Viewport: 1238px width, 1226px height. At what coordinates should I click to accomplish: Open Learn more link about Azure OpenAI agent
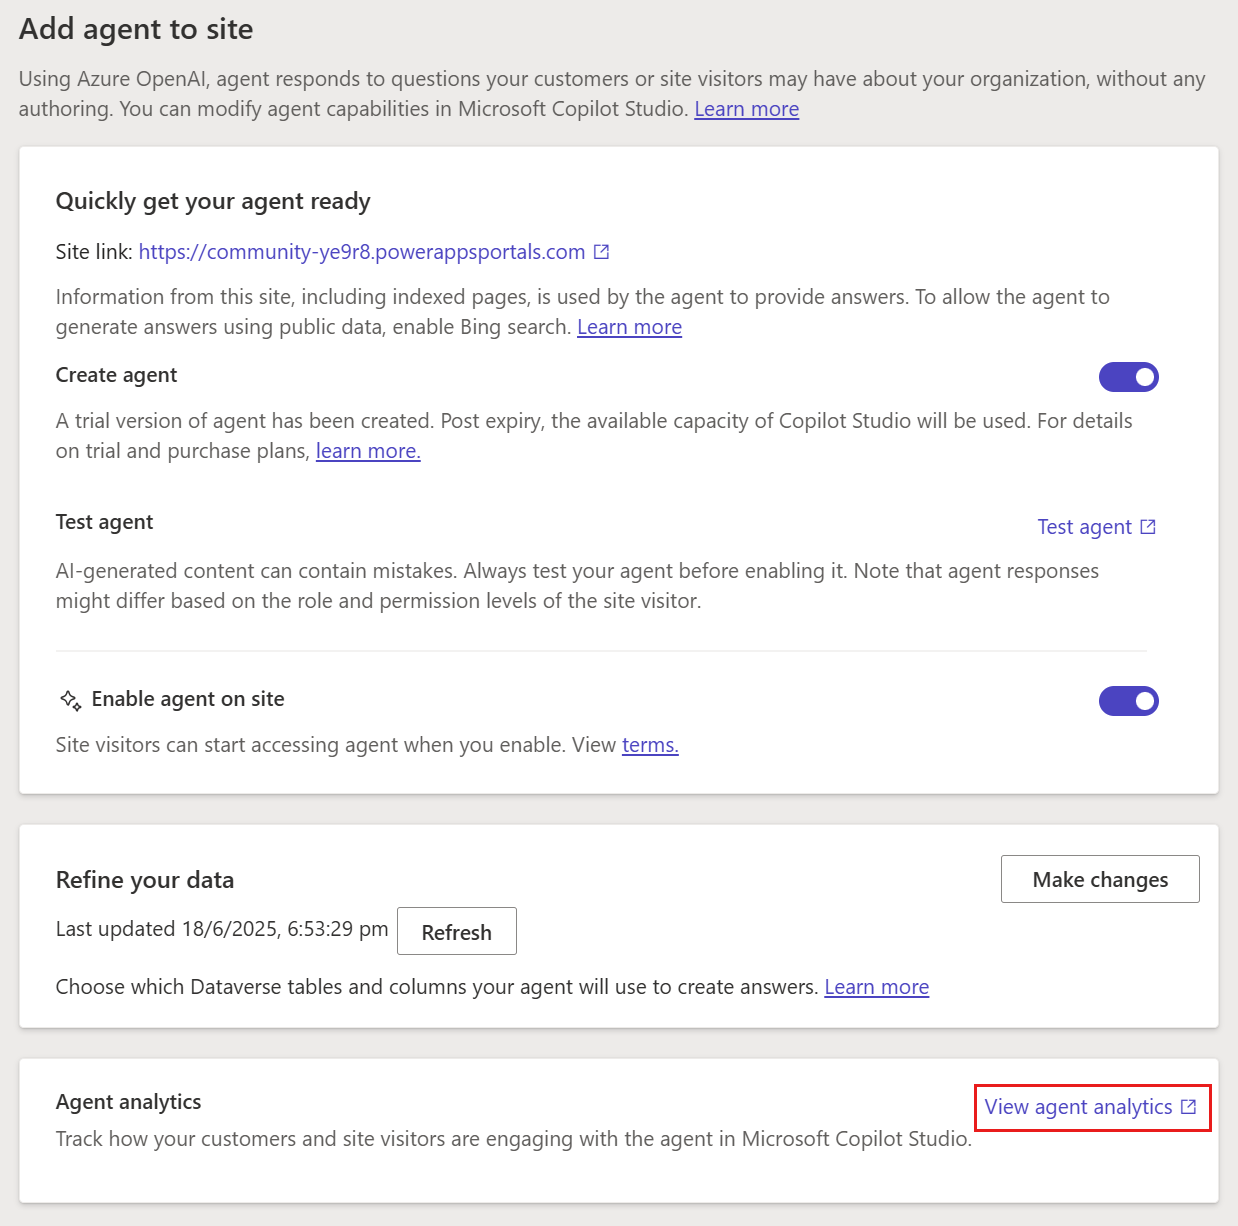[746, 109]
